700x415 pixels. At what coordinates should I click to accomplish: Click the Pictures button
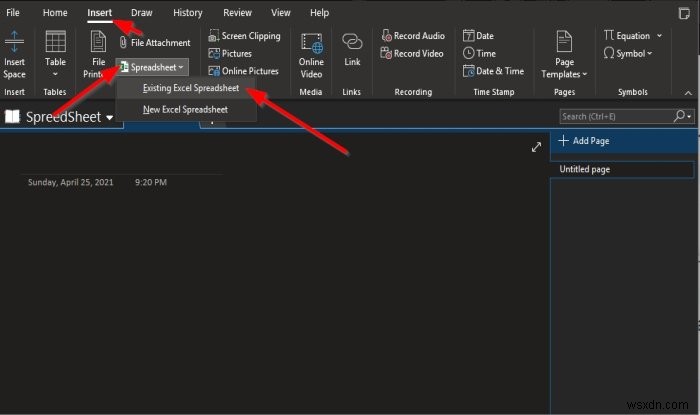(230, 54)
